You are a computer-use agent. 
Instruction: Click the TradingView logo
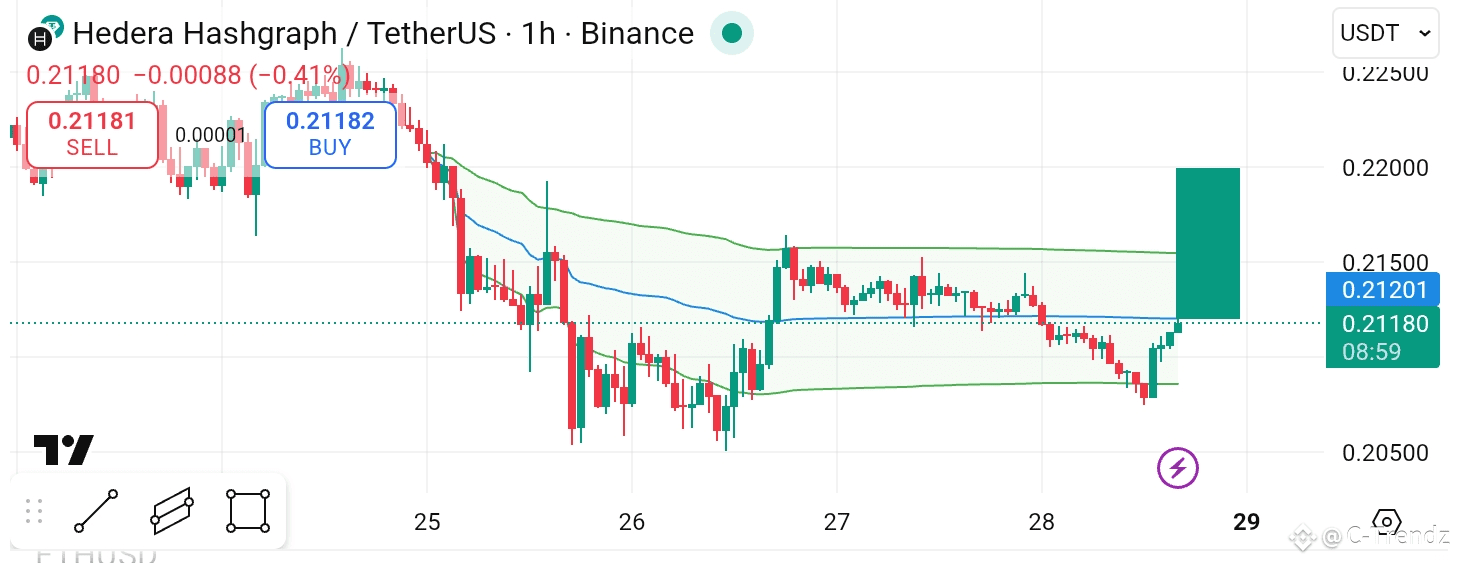64,450
